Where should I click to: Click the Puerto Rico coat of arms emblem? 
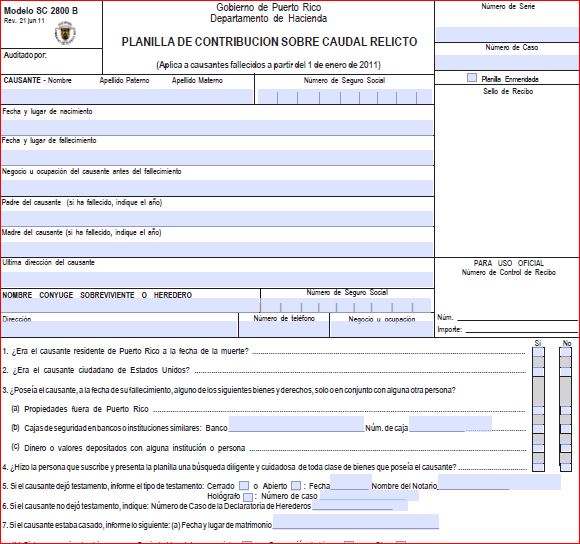tap(65, 33)
